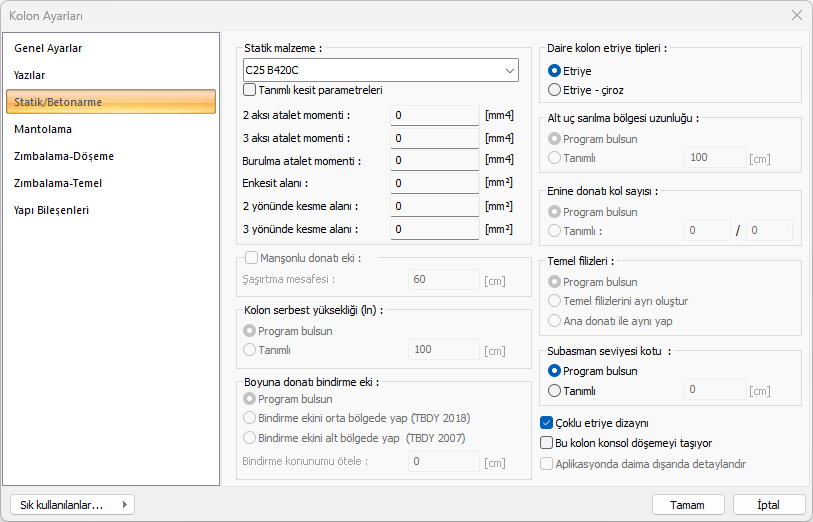This screenshot has width=813, height=522.
Task: Choose Program bulsun for Subasman seviyesi kotu
Action: pos(555,371)
